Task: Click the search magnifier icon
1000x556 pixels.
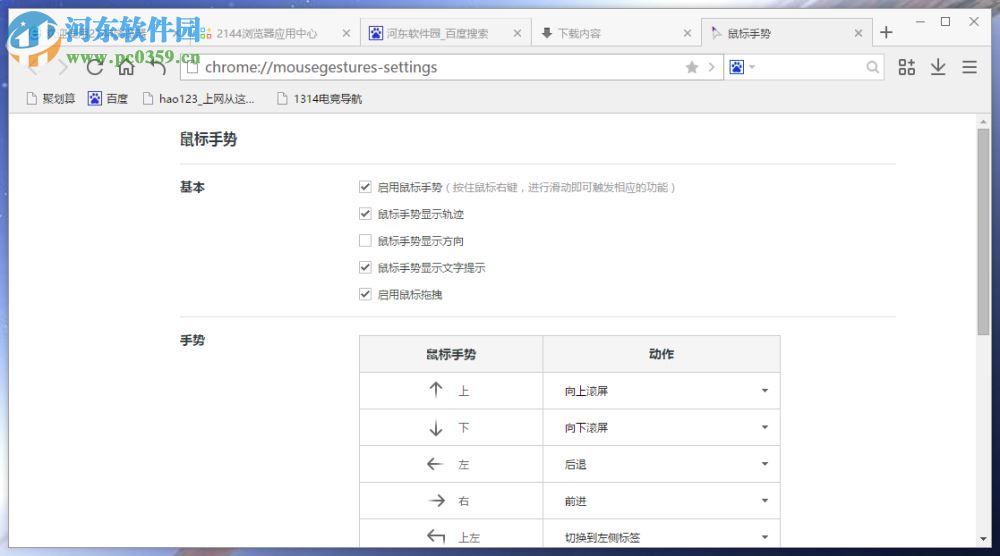Action: pos(873,67)
